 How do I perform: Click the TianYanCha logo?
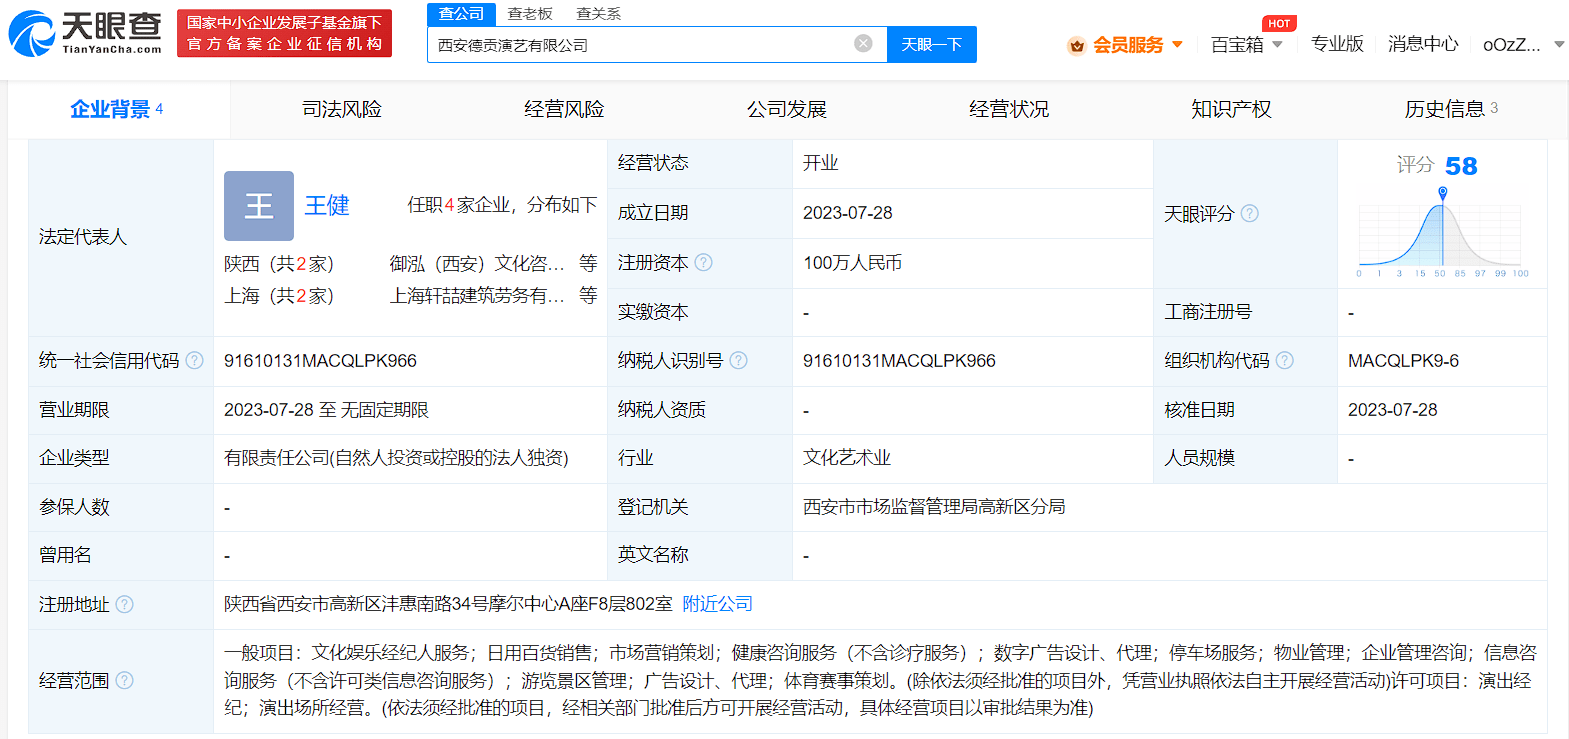[85, 34]
